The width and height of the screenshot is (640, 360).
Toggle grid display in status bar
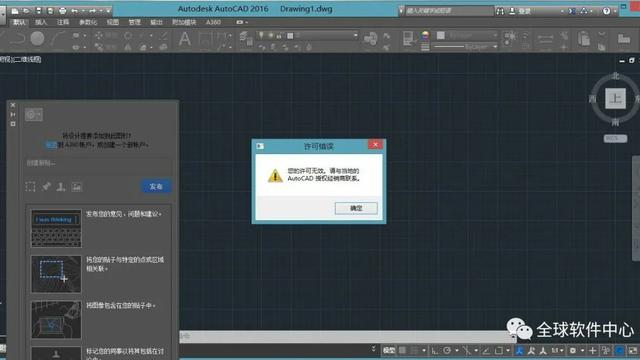coord(402,350)
